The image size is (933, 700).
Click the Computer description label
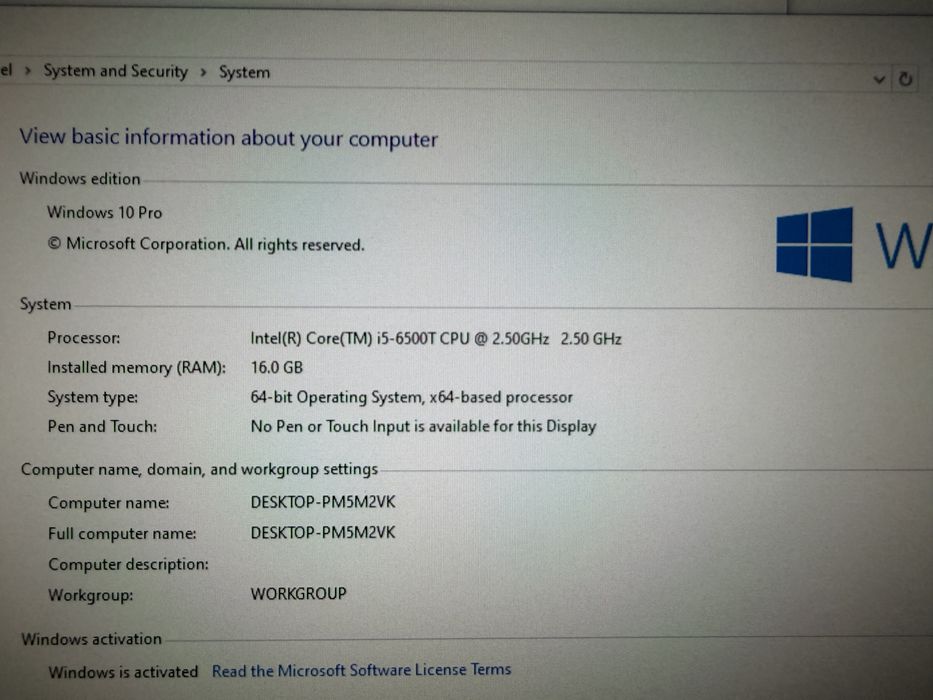click(x=129, y=564)
